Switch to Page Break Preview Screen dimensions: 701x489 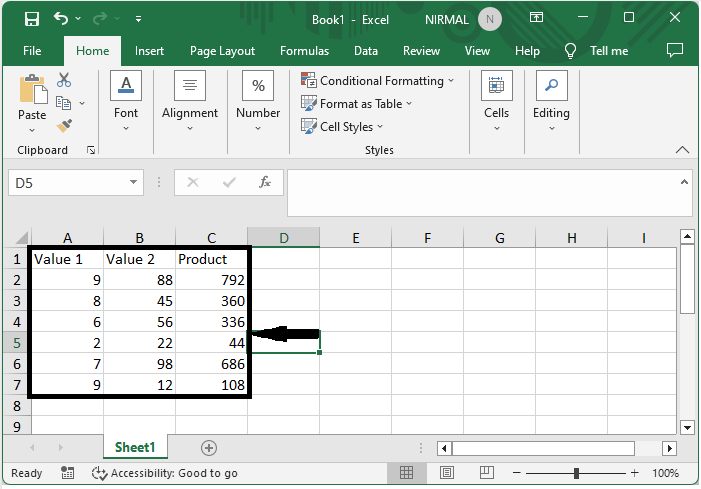[486, 473]
